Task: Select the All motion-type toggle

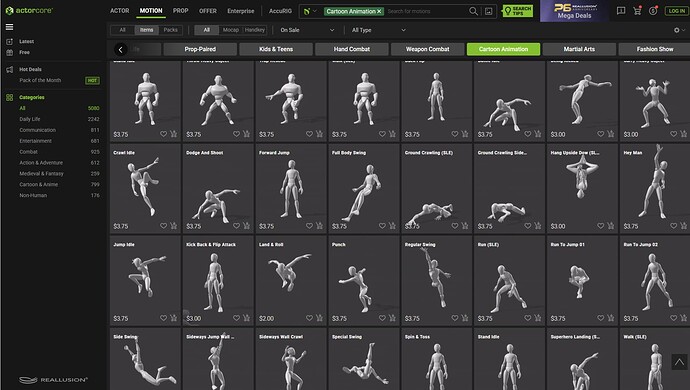Action: (x=206, y=30)
